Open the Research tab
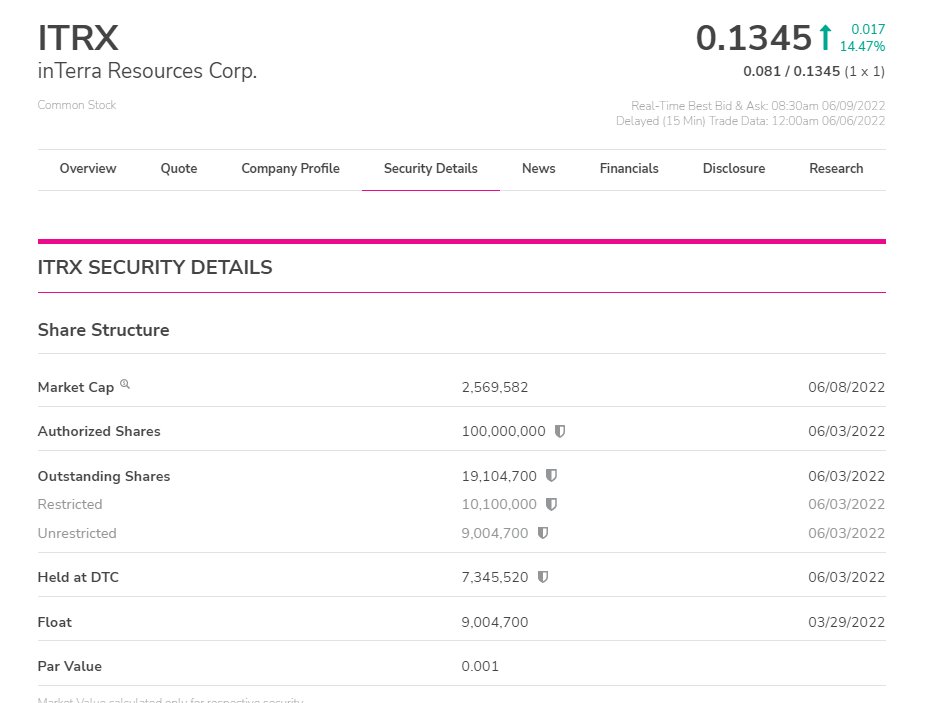This screenshot has width=940, height=703. coord(836,168)
